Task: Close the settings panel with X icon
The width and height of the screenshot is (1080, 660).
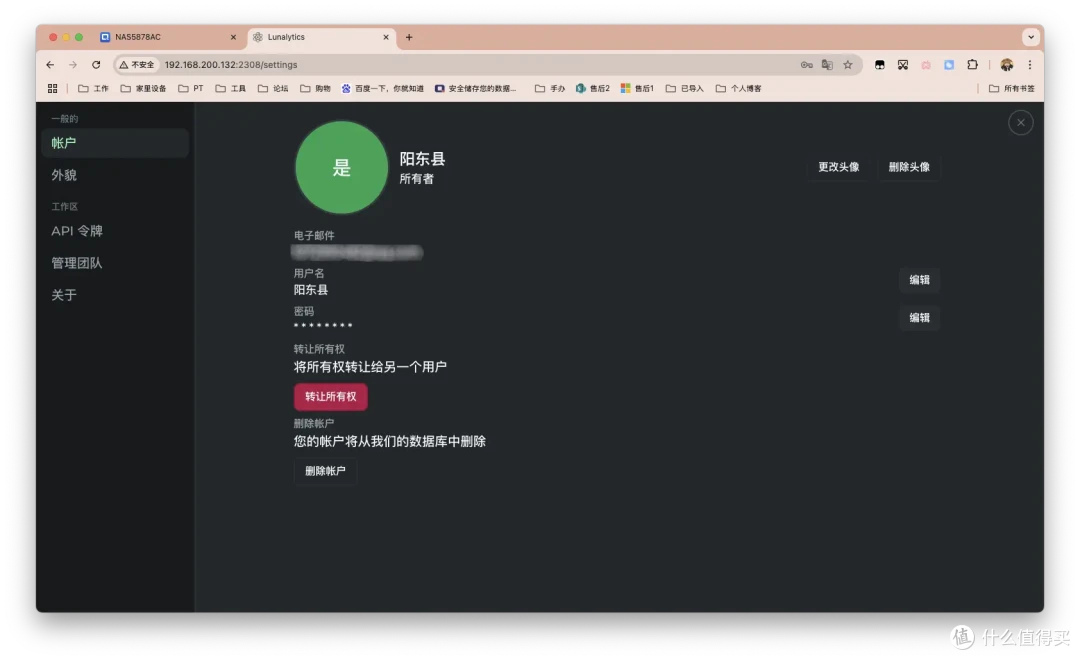Action: click(1020, 123)
